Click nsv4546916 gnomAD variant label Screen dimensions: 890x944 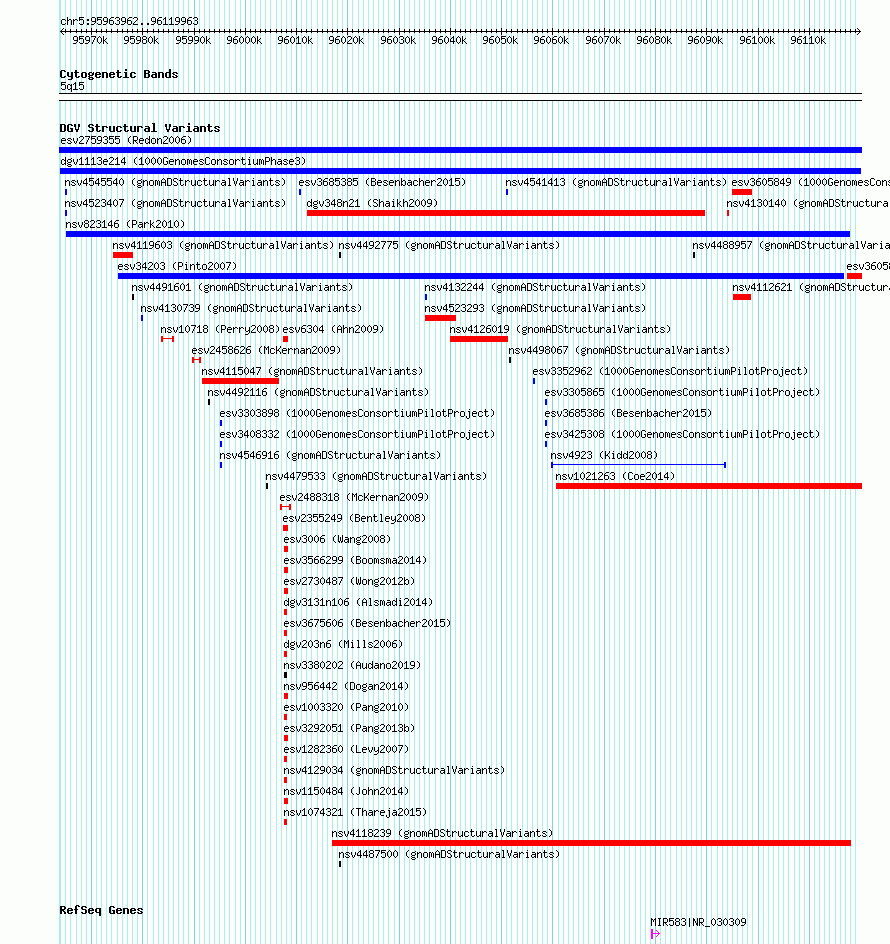point(330,455)
